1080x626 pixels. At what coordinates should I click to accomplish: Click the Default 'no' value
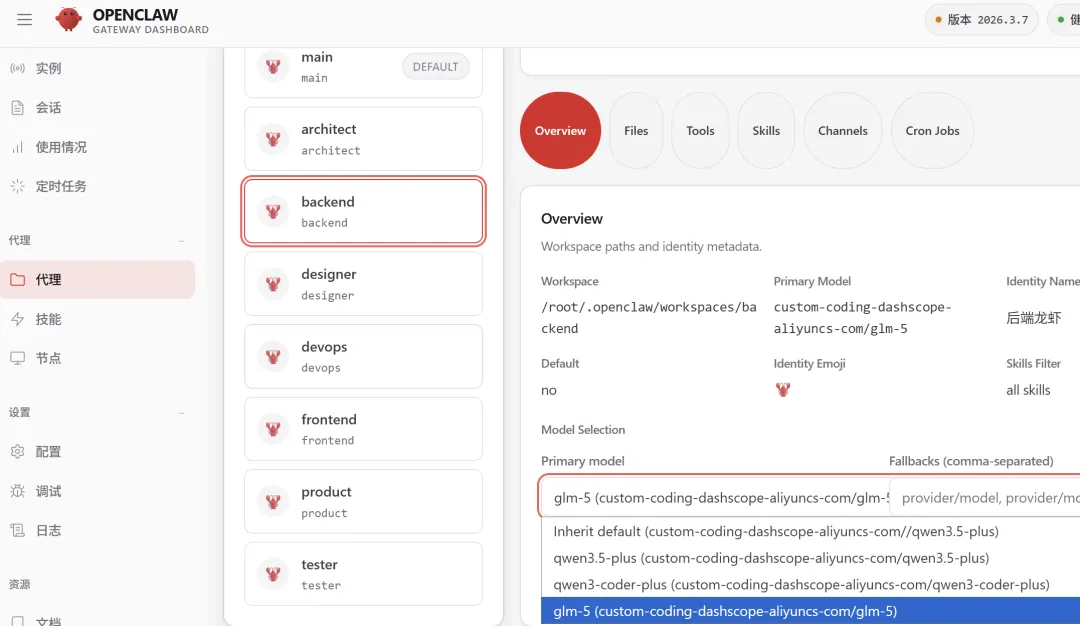click(x=548, y=390)
